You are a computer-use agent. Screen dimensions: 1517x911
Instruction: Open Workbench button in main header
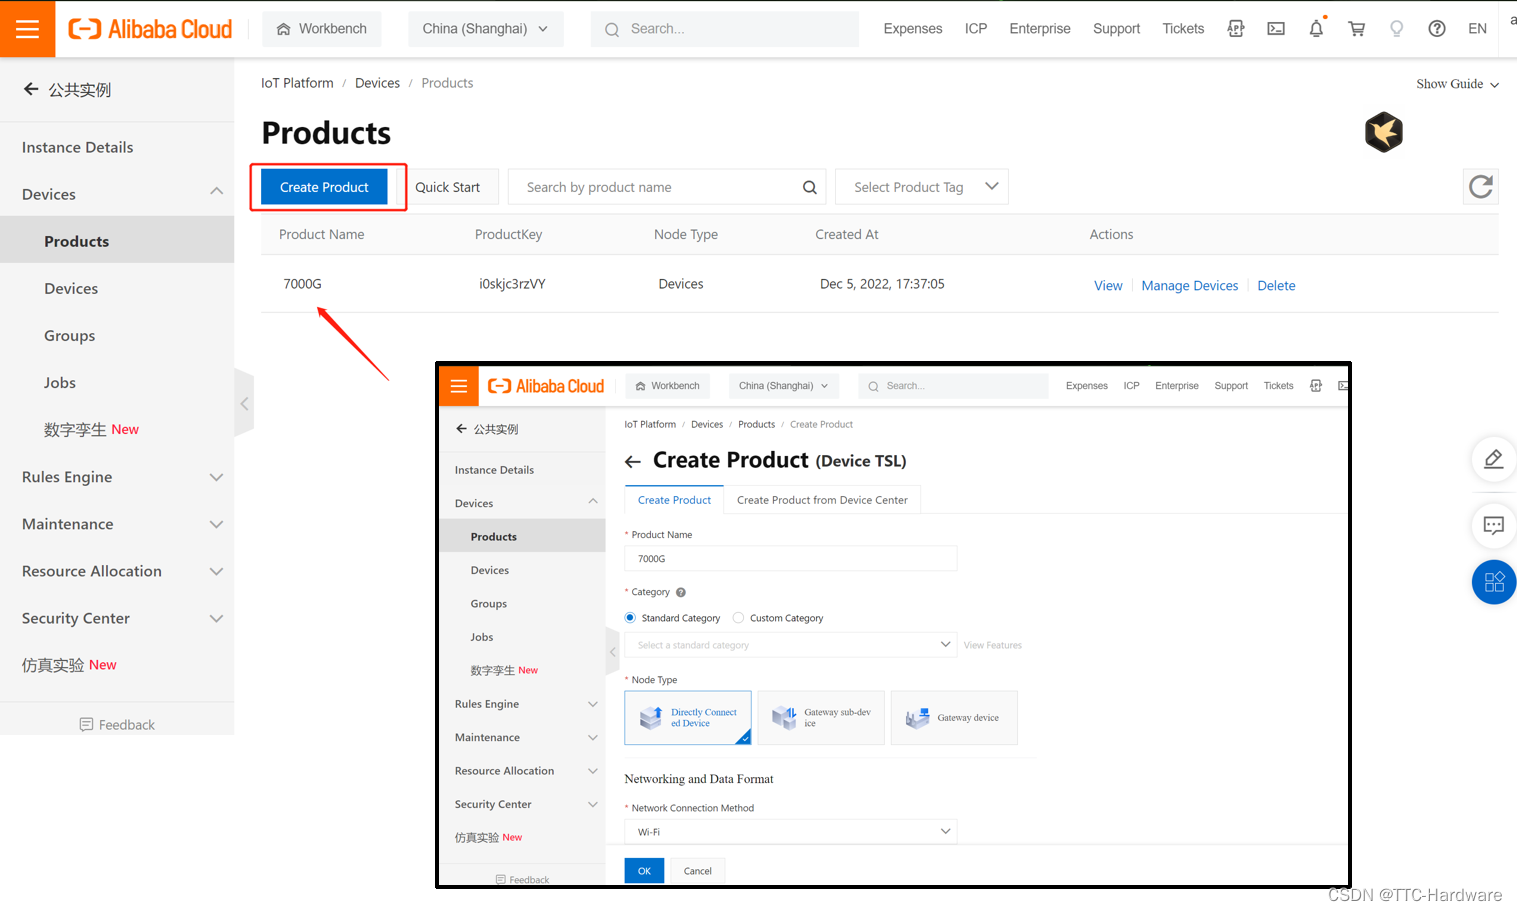pos(322,29)
